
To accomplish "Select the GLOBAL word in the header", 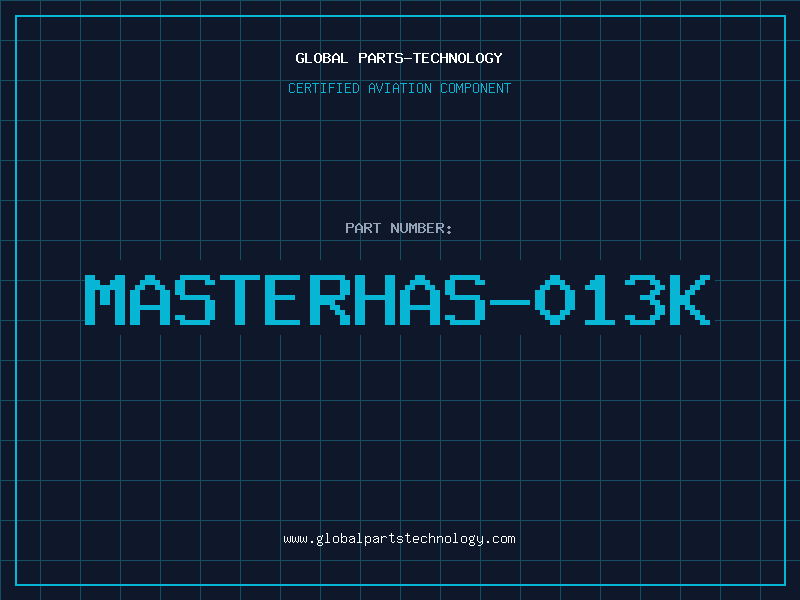I will [x=321, y=58].
